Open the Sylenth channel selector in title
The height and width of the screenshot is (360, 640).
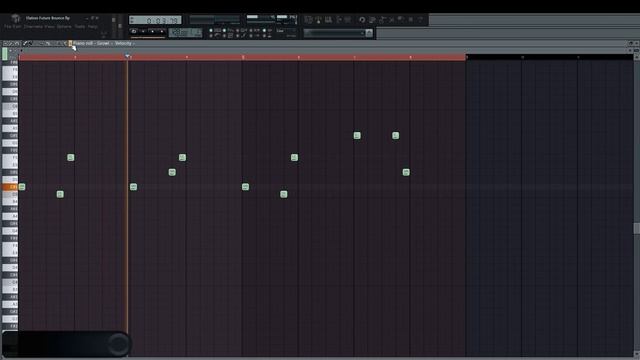(103, 43)
